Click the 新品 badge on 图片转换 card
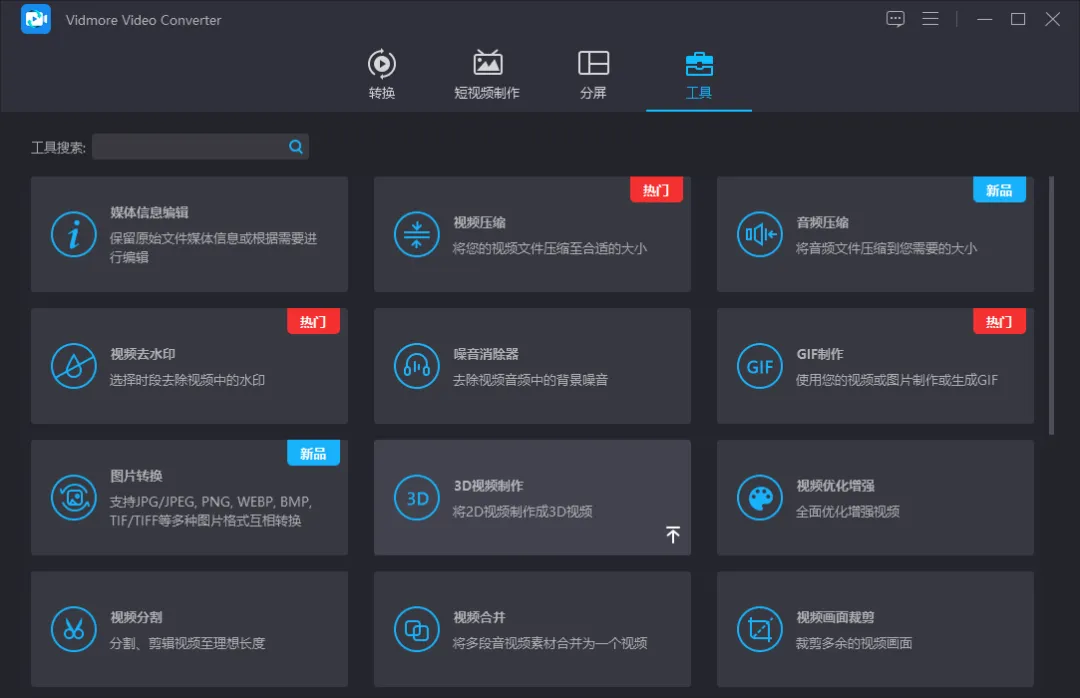 pyautogui.click(x=313, y=453)
